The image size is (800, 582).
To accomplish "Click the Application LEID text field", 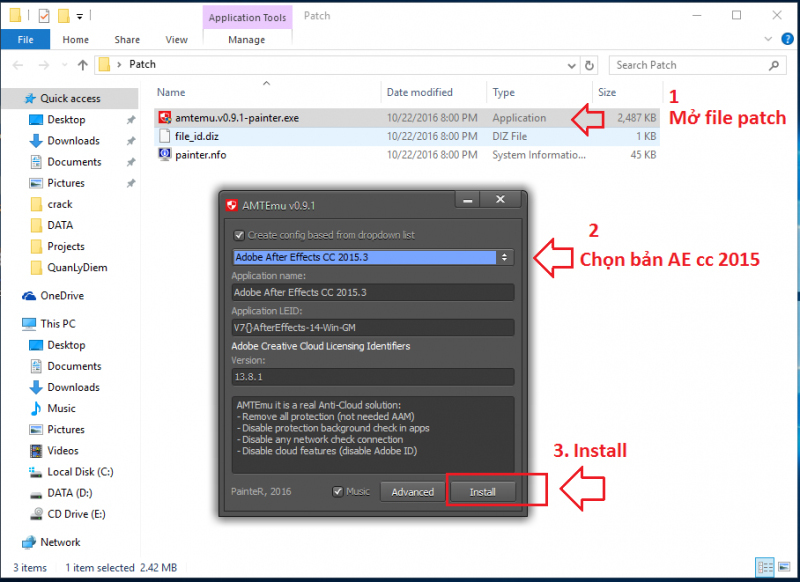I will click(372, 327).
